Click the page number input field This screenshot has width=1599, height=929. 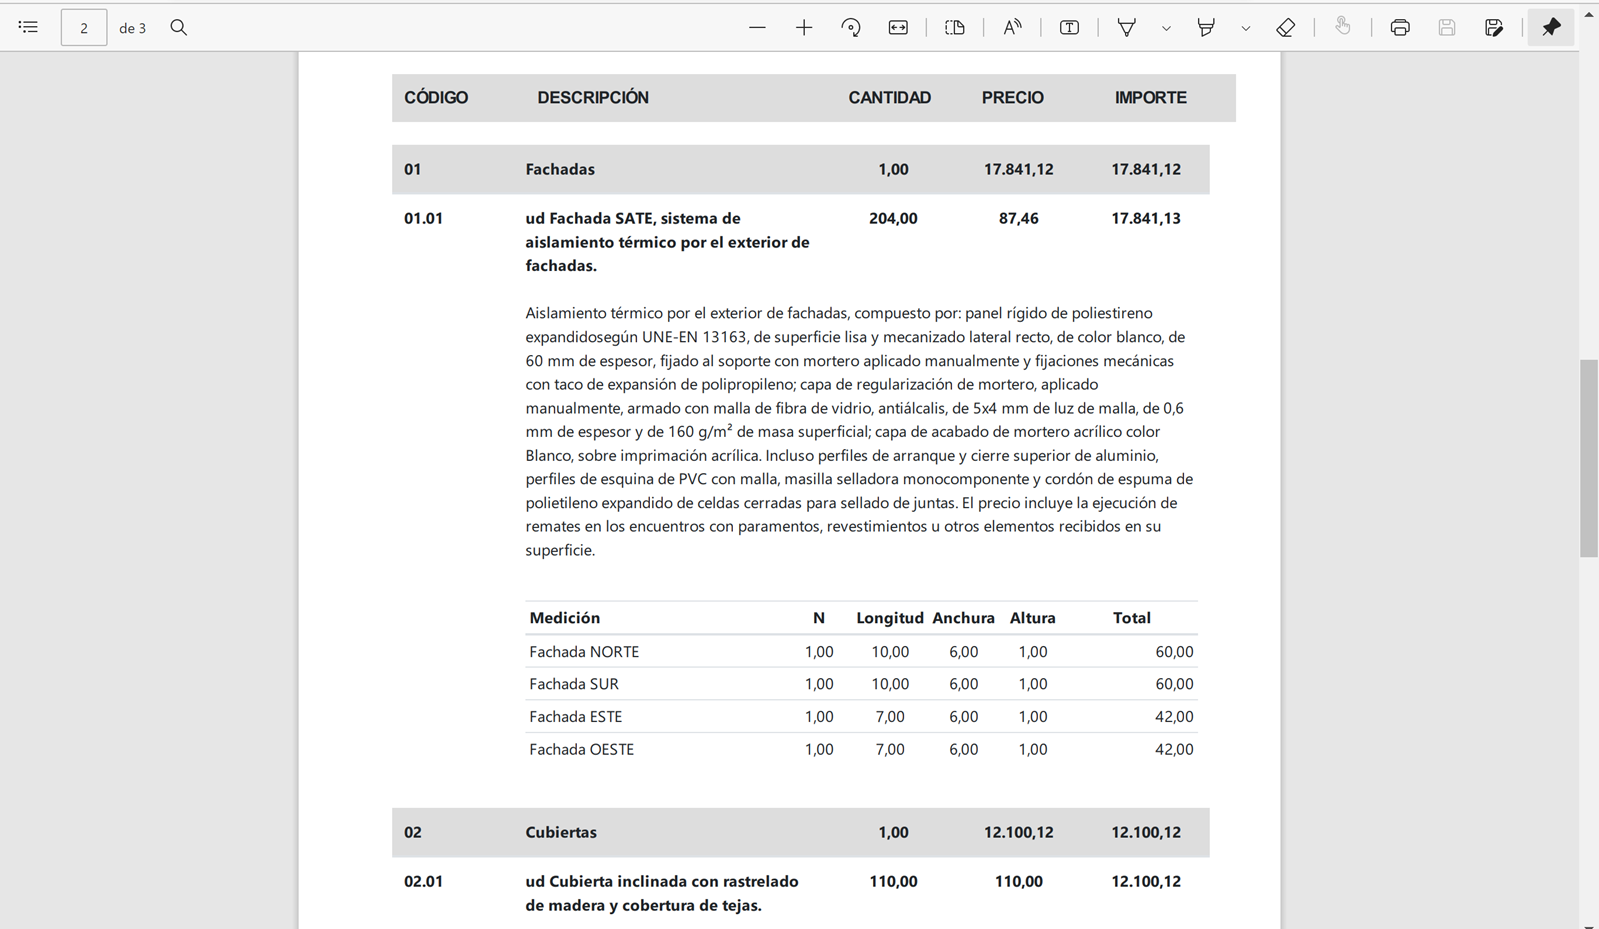[x=84, y=28]
